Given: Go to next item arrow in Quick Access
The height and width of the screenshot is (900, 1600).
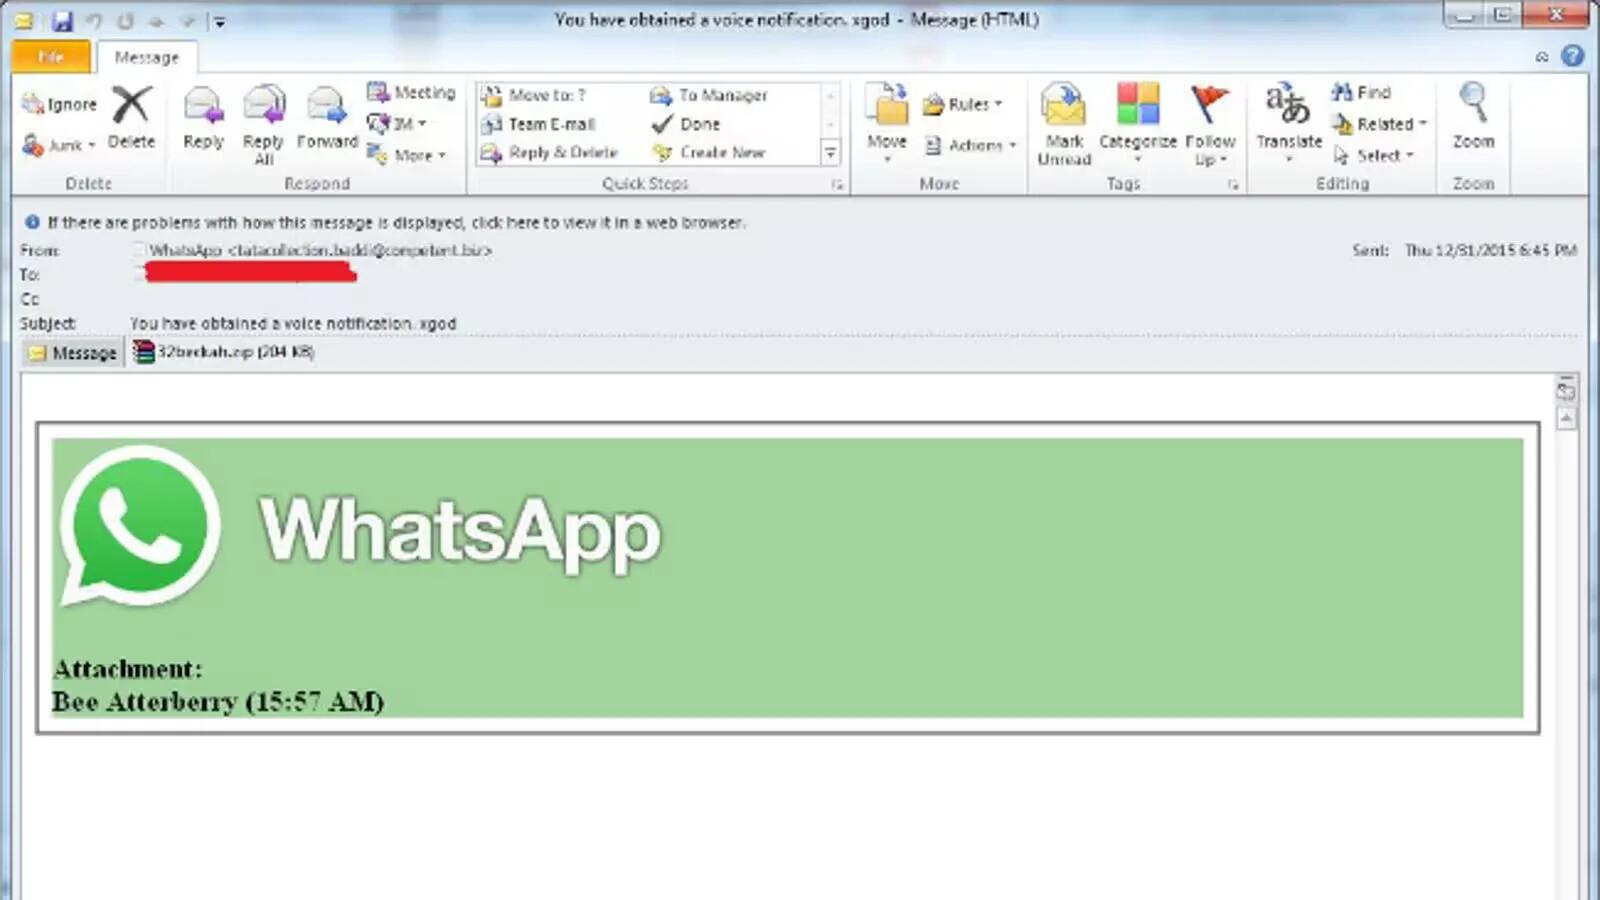Looking at the screenshot, I should tap(187, 20).
